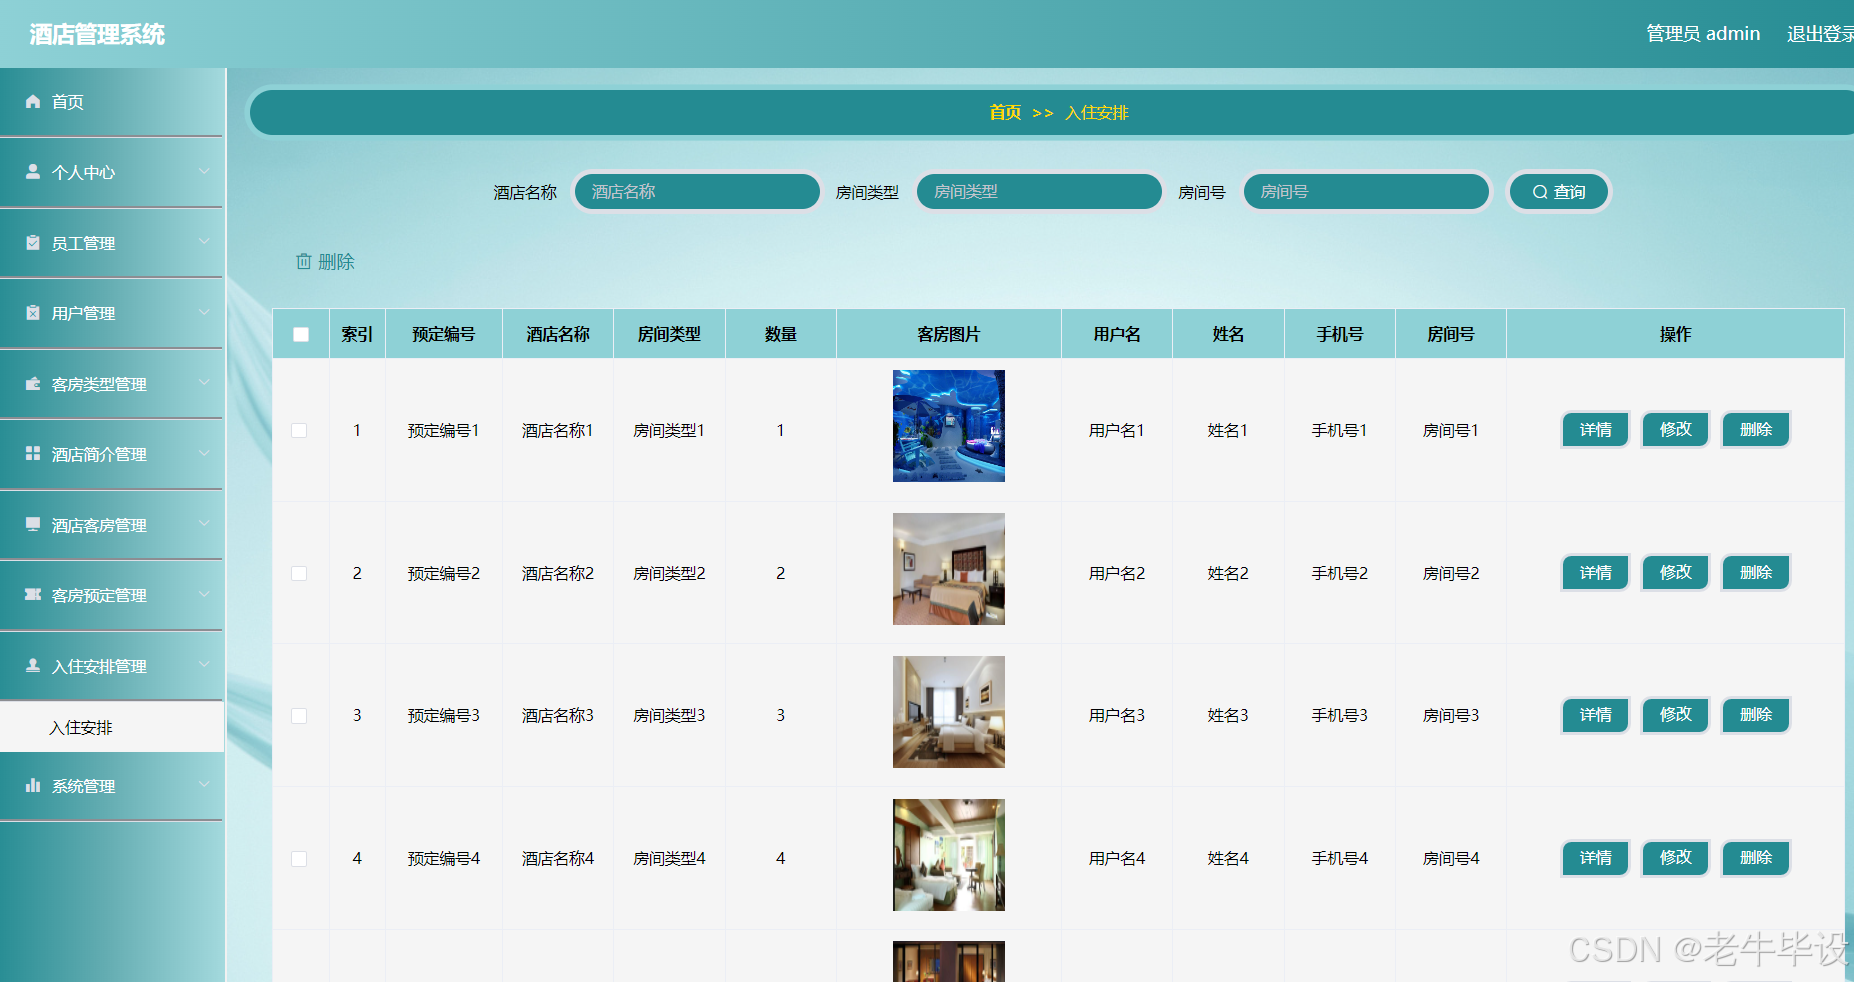Click the 员工管理 sidebar icon
Viewport: 1854px width, 982px height.
[33, 242]
